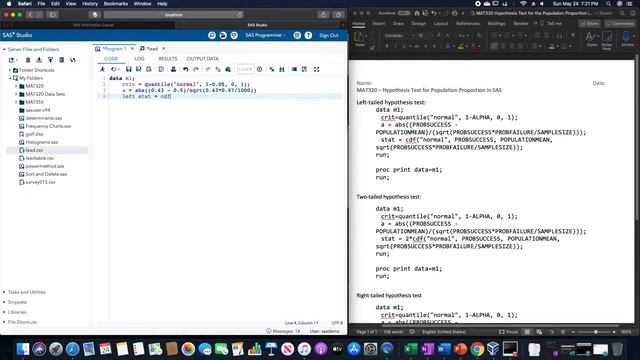Open the App Store from the Dock
The image size is (640, 360).
pos(354,349)
